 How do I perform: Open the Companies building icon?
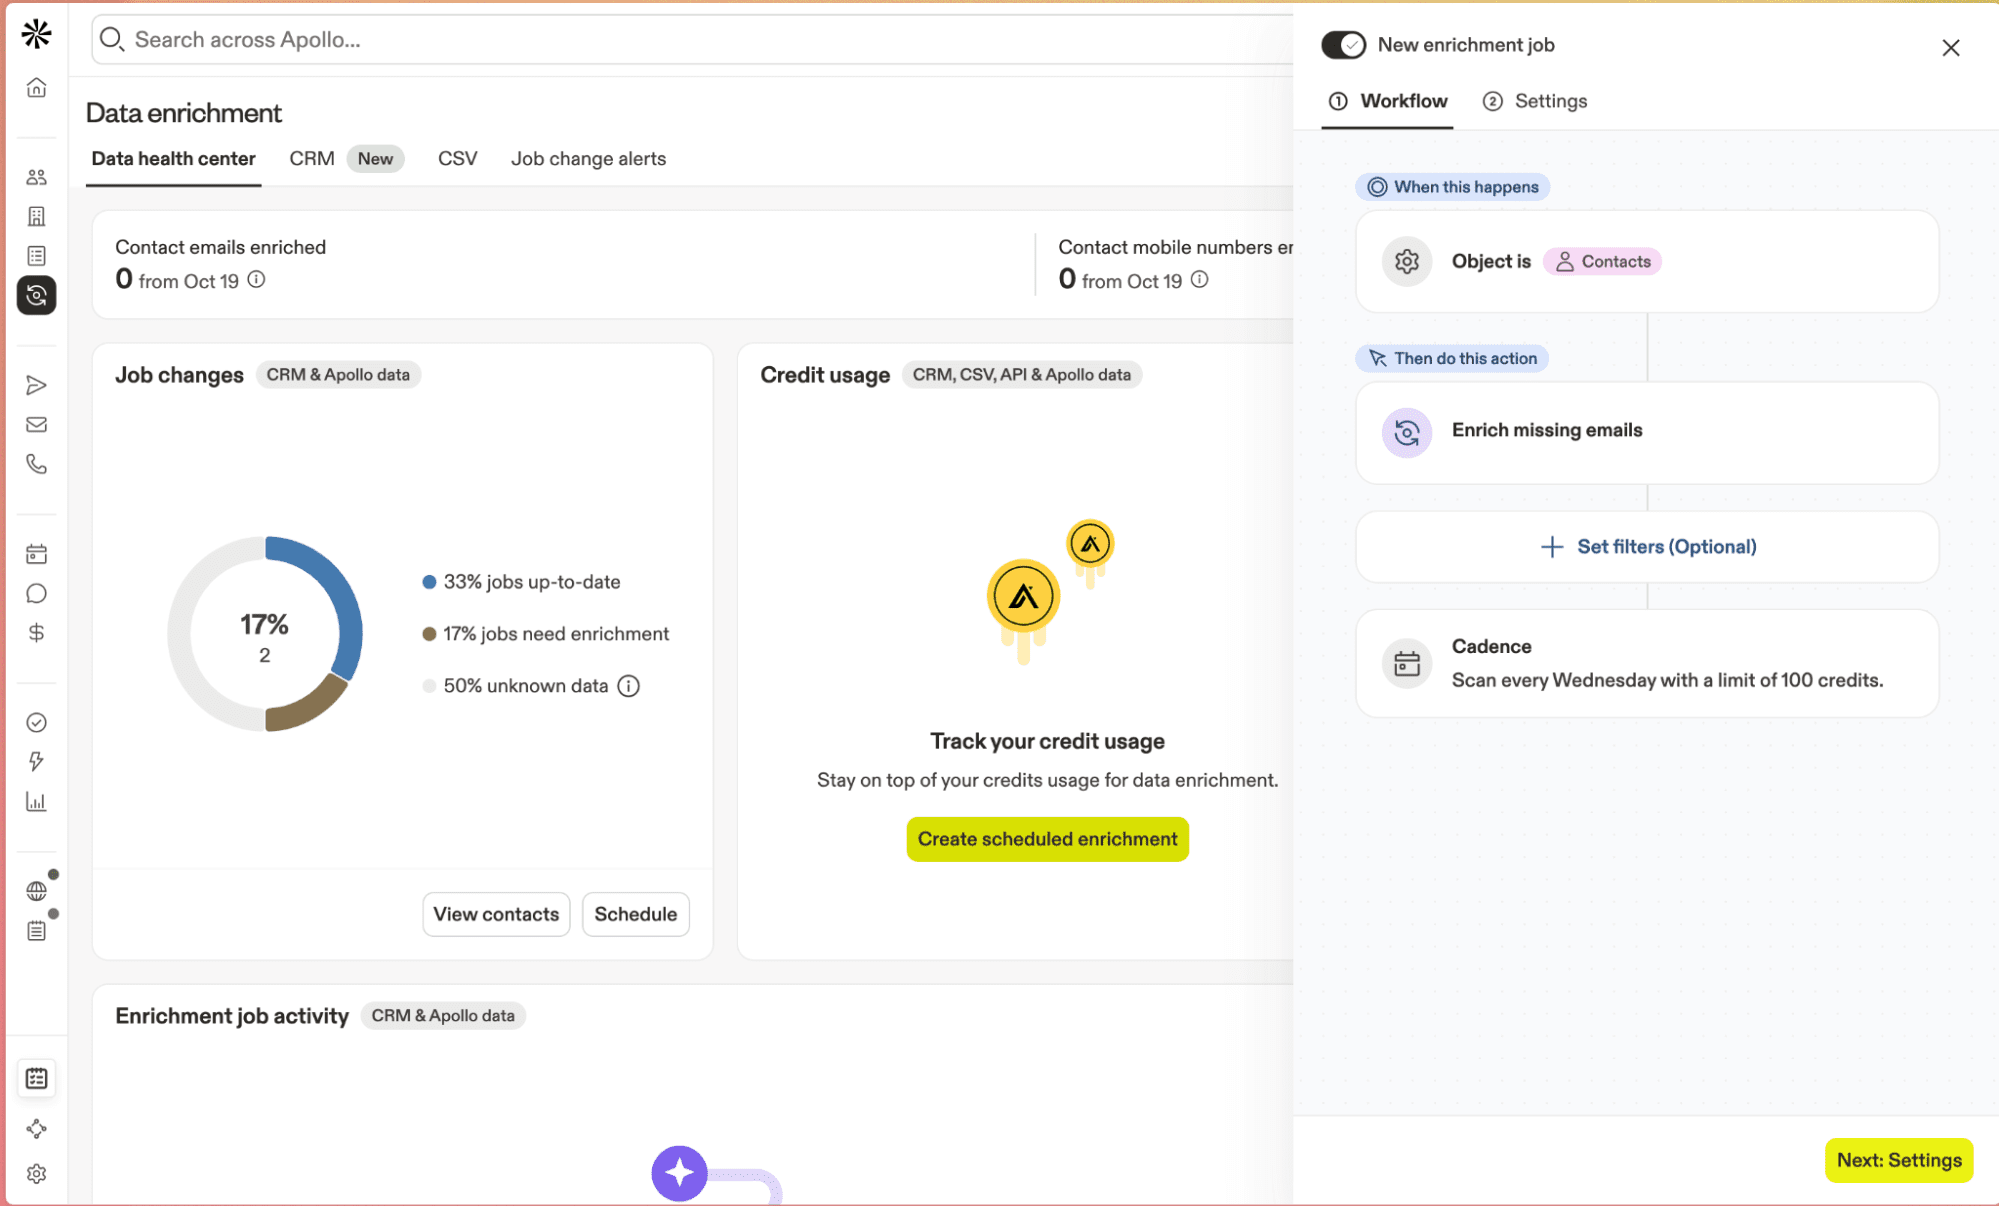[x=37, y=216]
